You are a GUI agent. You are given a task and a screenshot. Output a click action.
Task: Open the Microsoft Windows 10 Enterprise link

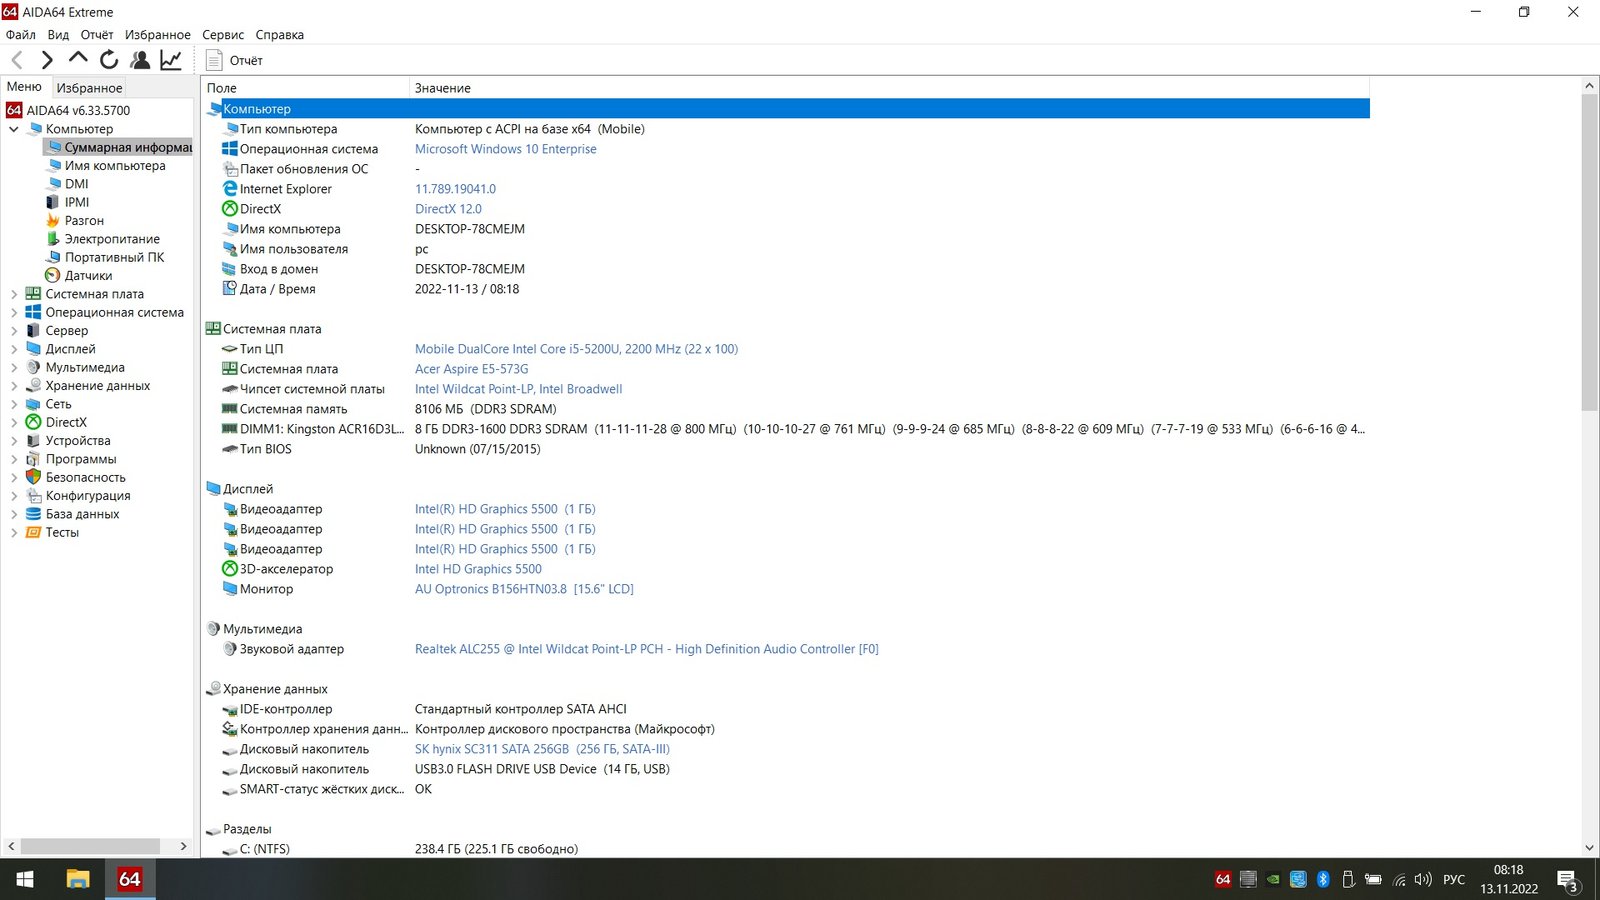click(505, 149)
